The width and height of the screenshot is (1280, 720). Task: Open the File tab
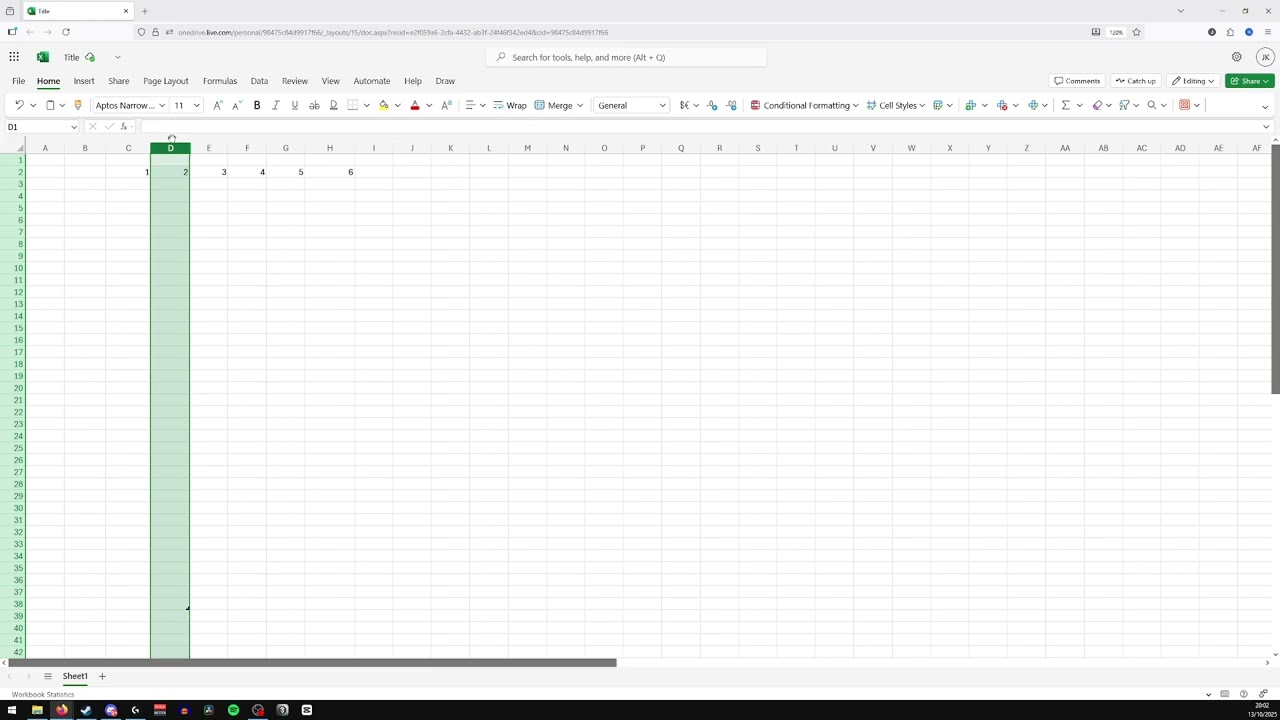coord(18,81)
